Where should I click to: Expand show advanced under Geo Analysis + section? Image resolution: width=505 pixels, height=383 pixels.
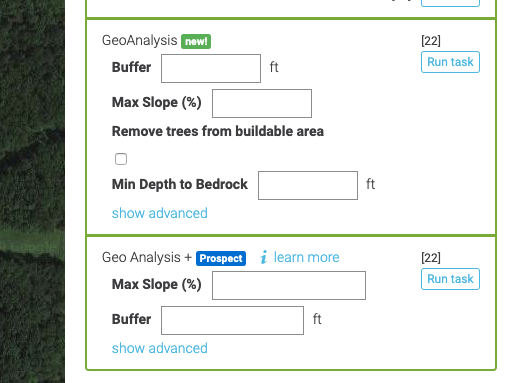[x=160, y=348]
